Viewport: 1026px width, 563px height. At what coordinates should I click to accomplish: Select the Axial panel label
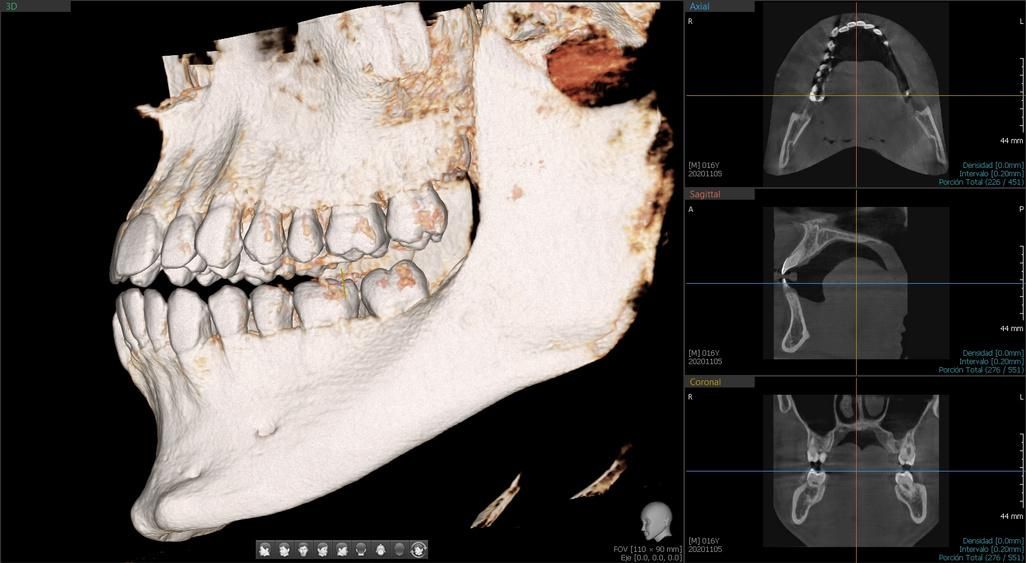click(700, 6)
